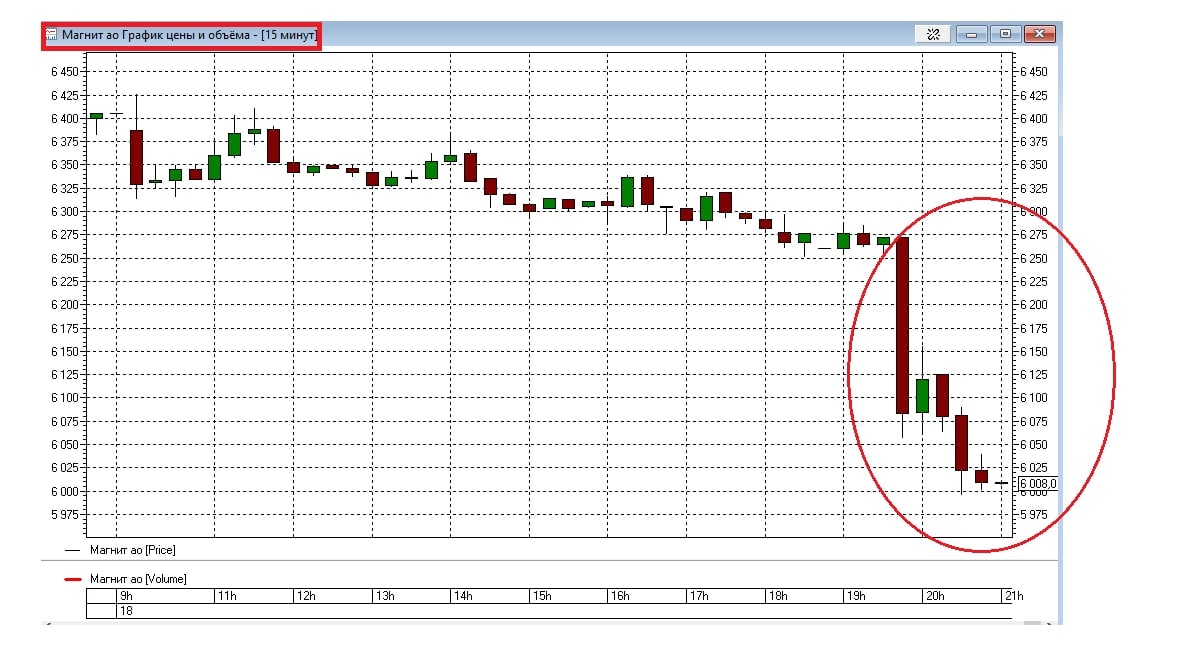Click the '17h' time axis label
Image resolution: width=1181 pixels, height=664 pixels.
699,596
